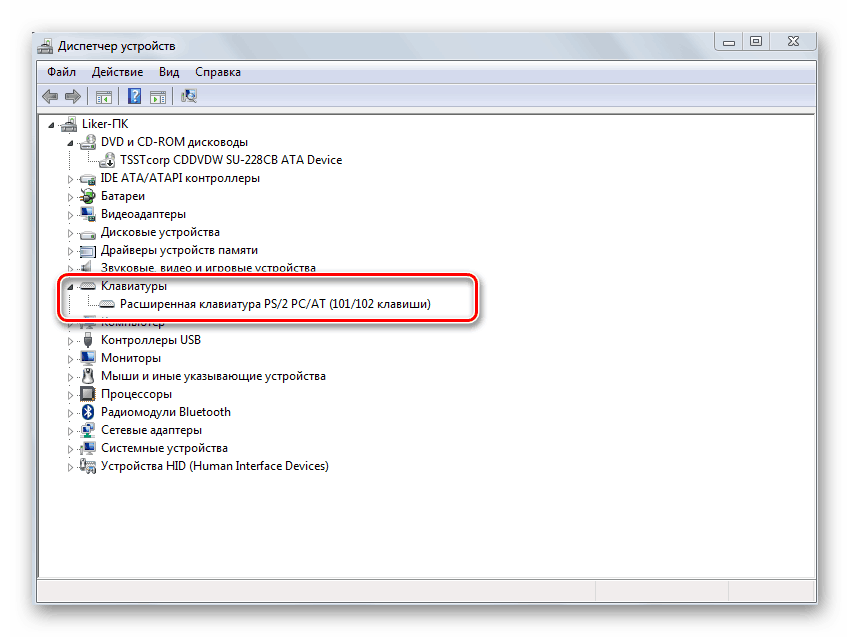Expand the Дисковые устройства node

click(x=70, y=233)
